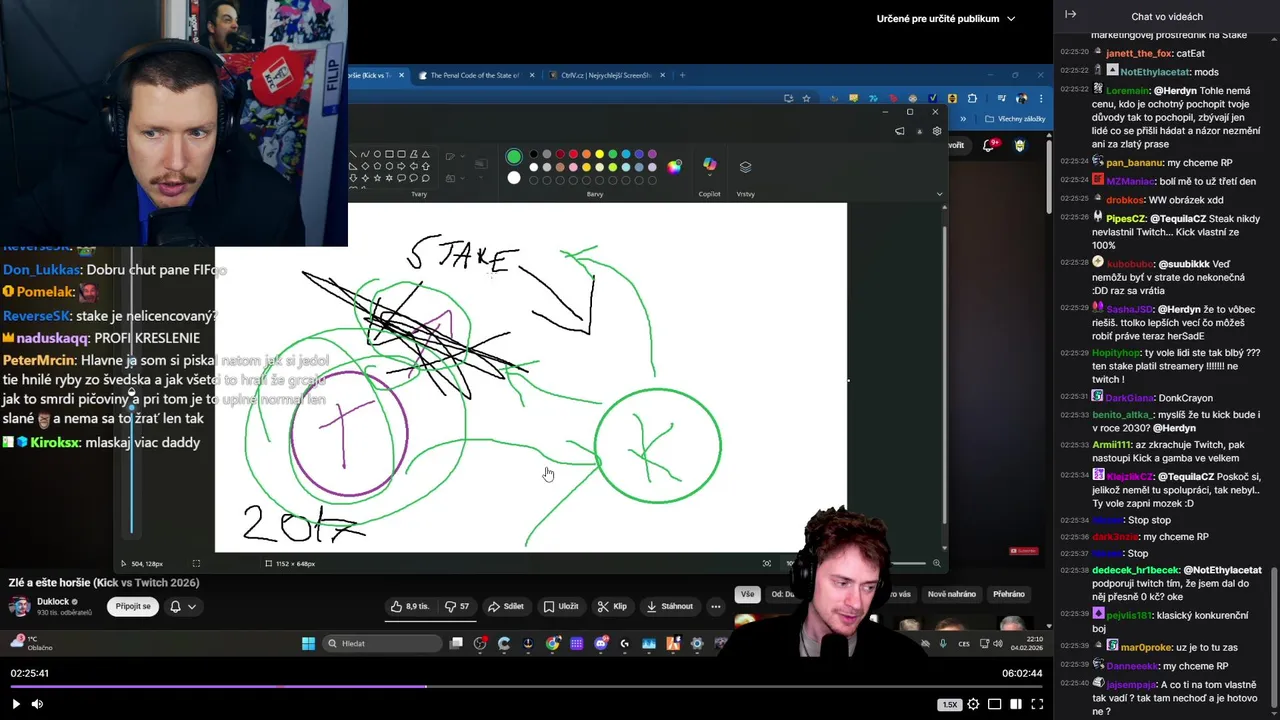Screen dimensions: 1280x720
Task: Open Chrome from the Windows taskbar
Action: tap(552, 643)
